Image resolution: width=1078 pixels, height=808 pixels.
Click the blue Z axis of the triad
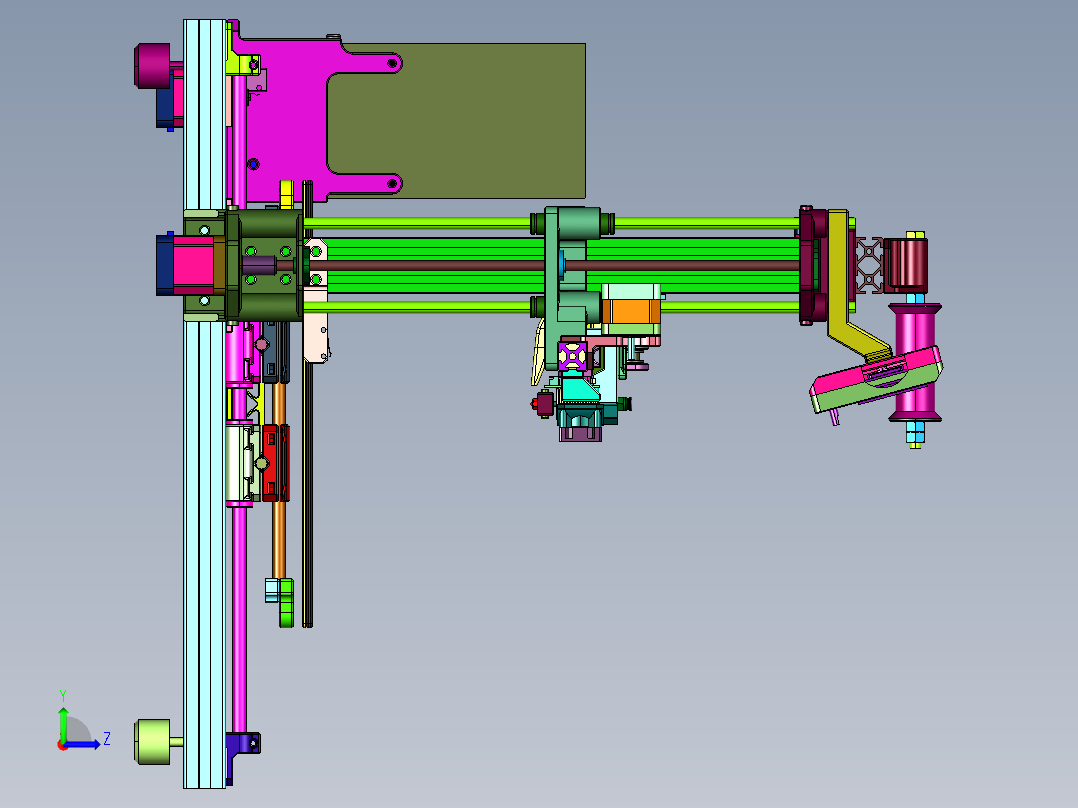click(84, 743)
